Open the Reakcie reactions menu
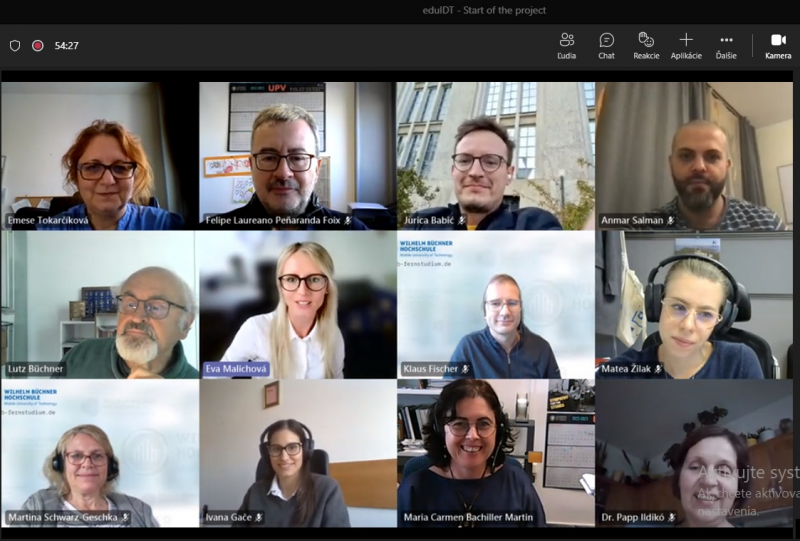 point(646,45)
